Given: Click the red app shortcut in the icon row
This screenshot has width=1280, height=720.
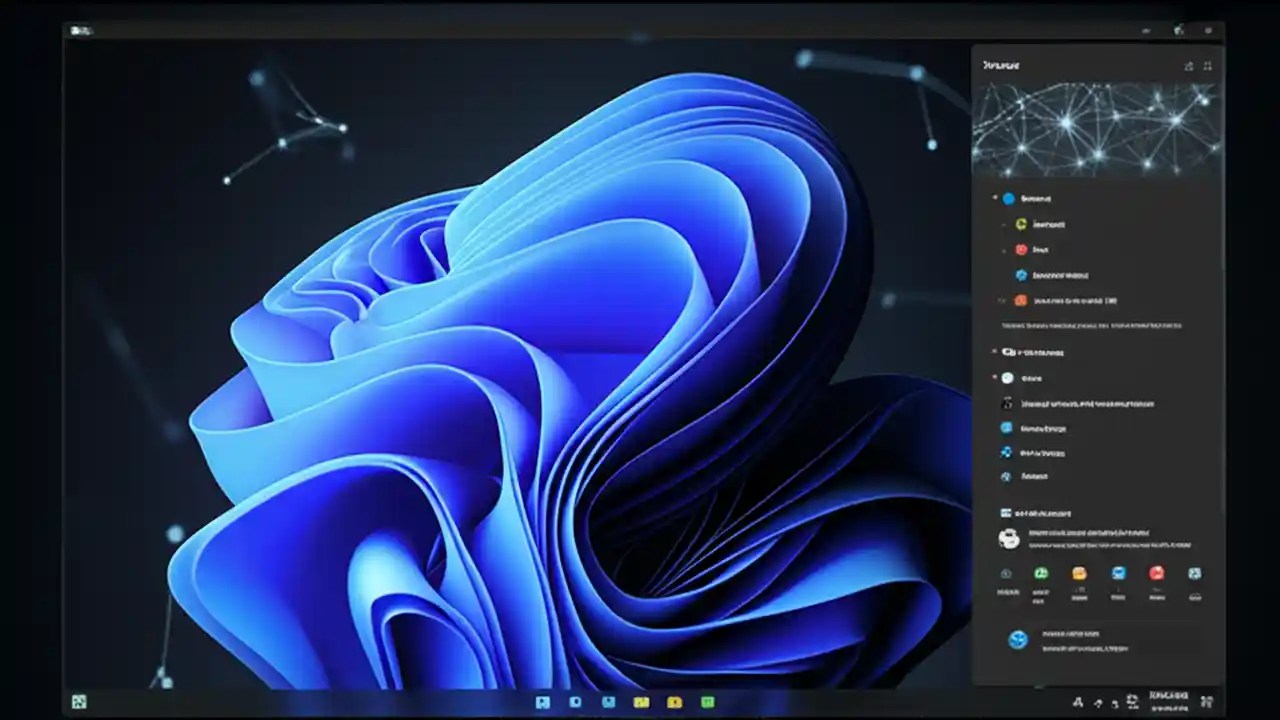Looking at the screenshot, I should [x=1155, y=573].
